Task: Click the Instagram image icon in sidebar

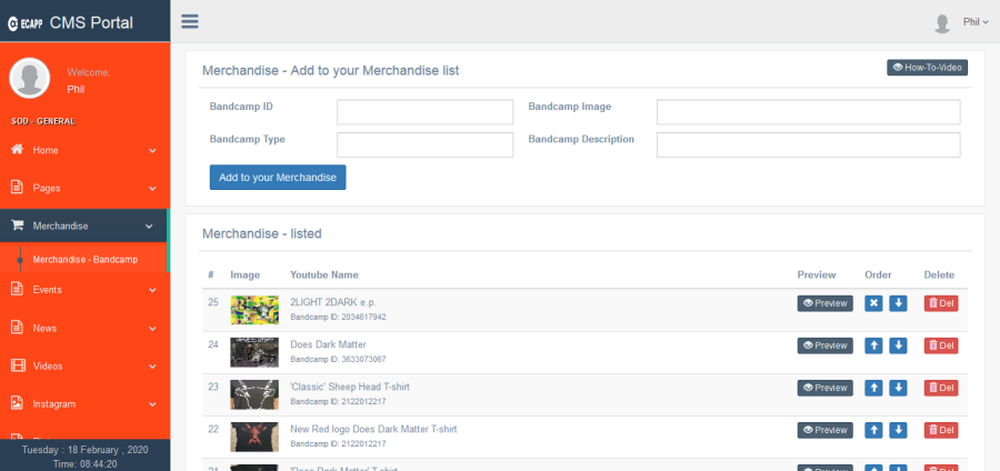Action: click(18, 403)
